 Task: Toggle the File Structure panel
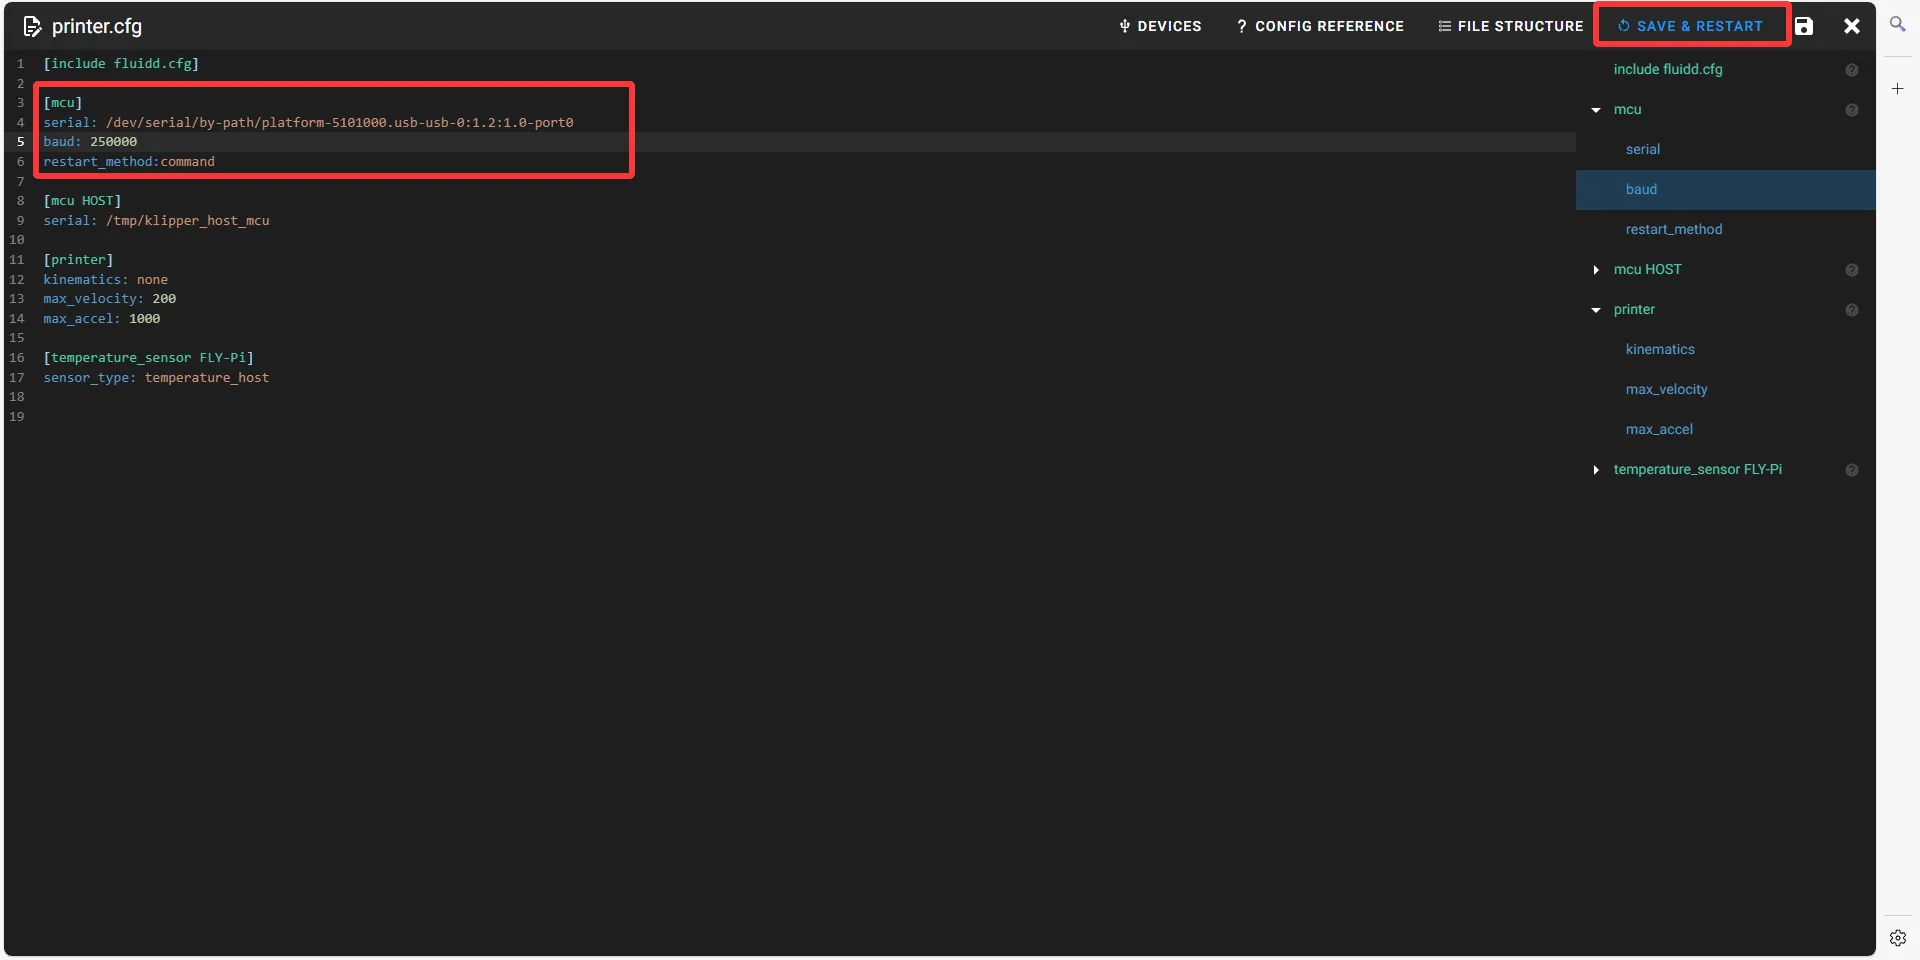pyautogui.click(x=1510, y=26)
